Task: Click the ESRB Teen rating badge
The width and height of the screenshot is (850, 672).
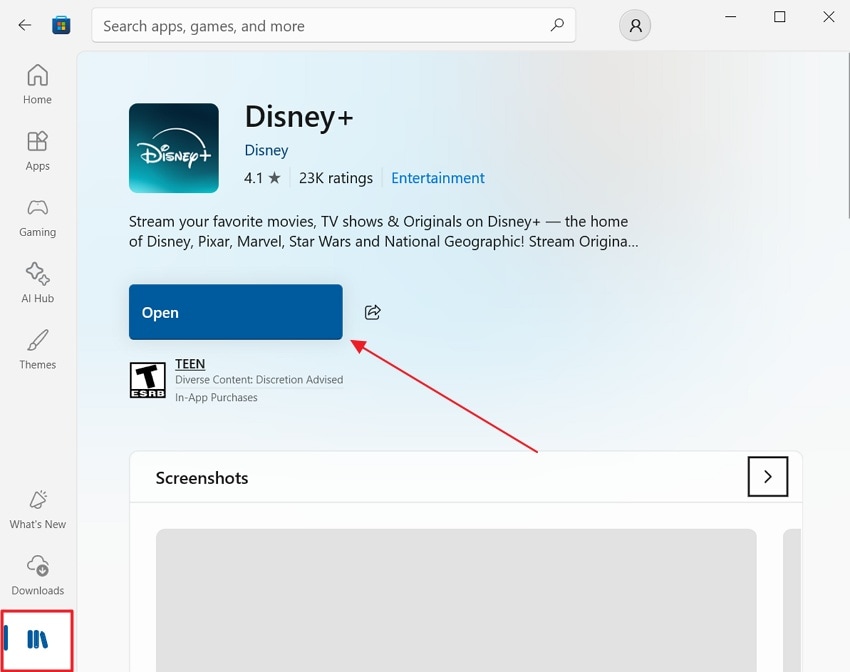Action: pyautogui.click(x=147, y=380)
